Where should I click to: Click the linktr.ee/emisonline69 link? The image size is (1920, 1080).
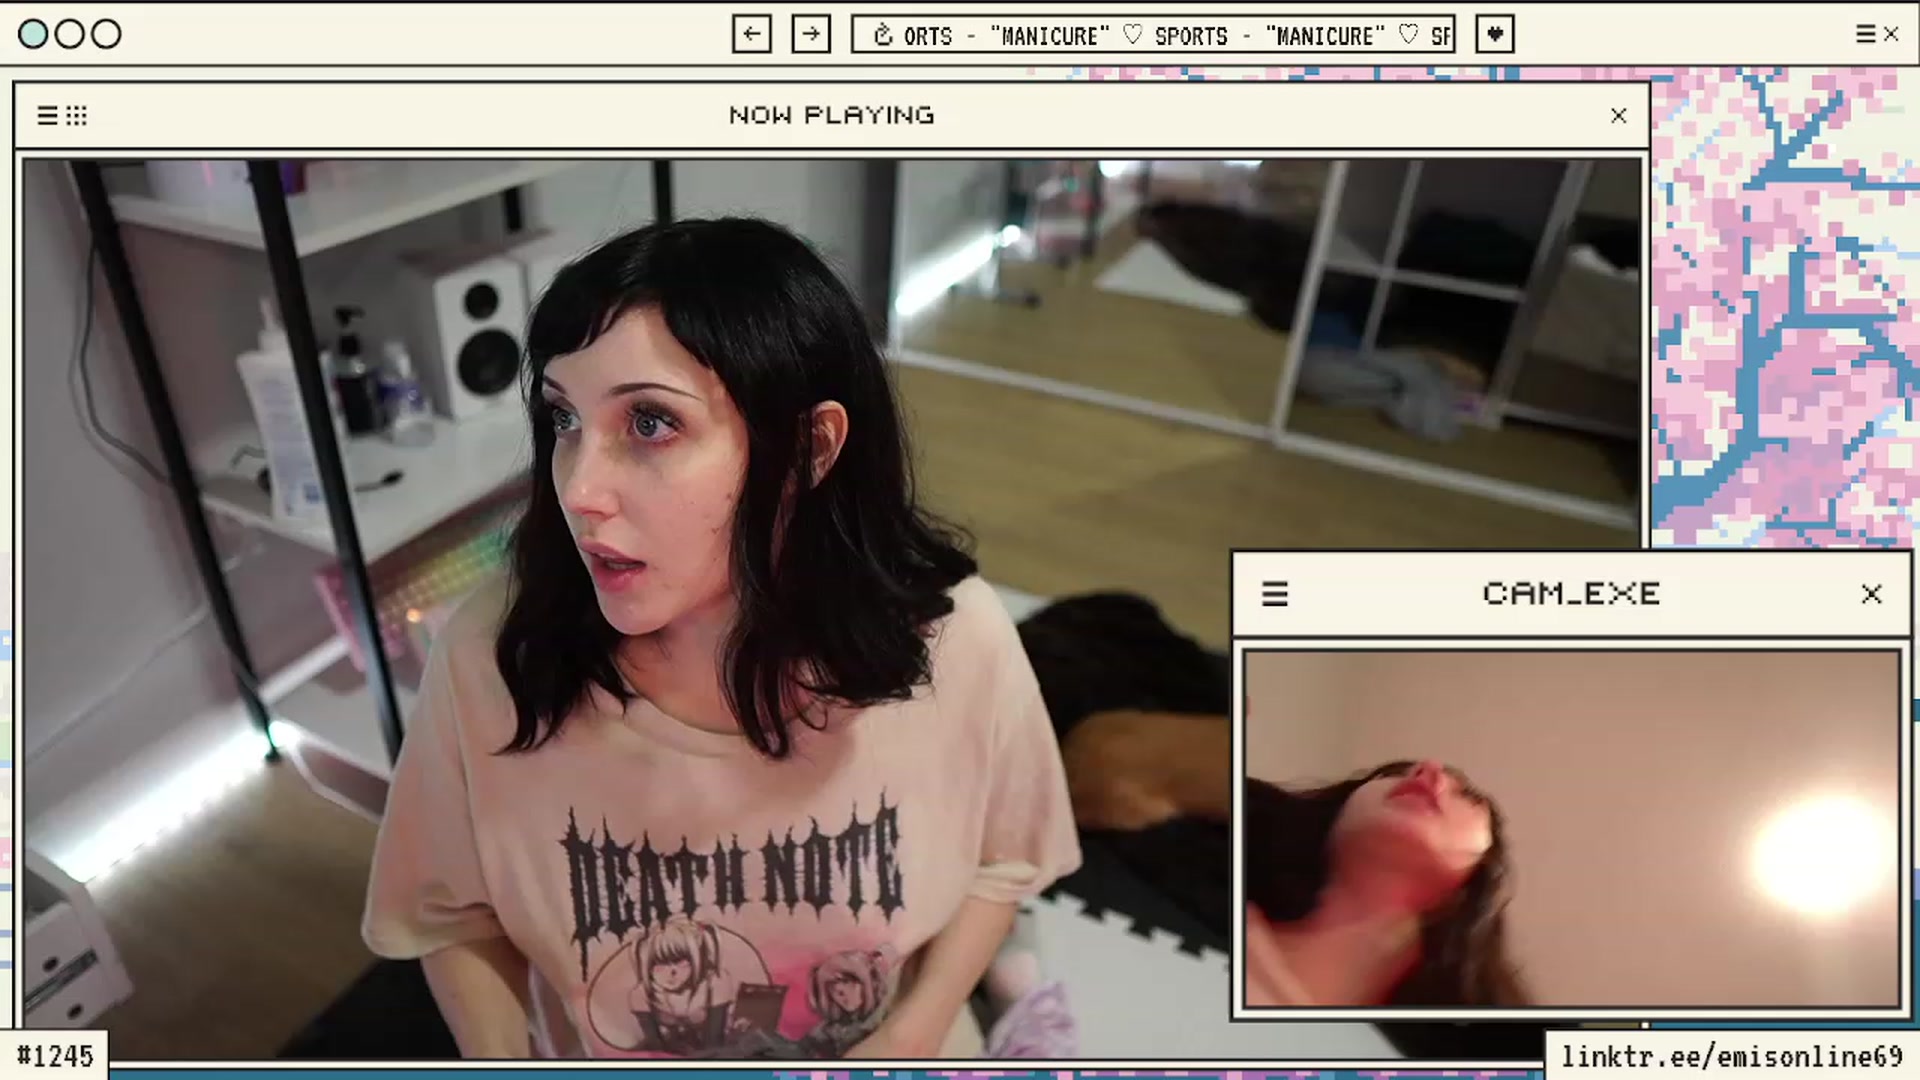pos(1732,1057)
